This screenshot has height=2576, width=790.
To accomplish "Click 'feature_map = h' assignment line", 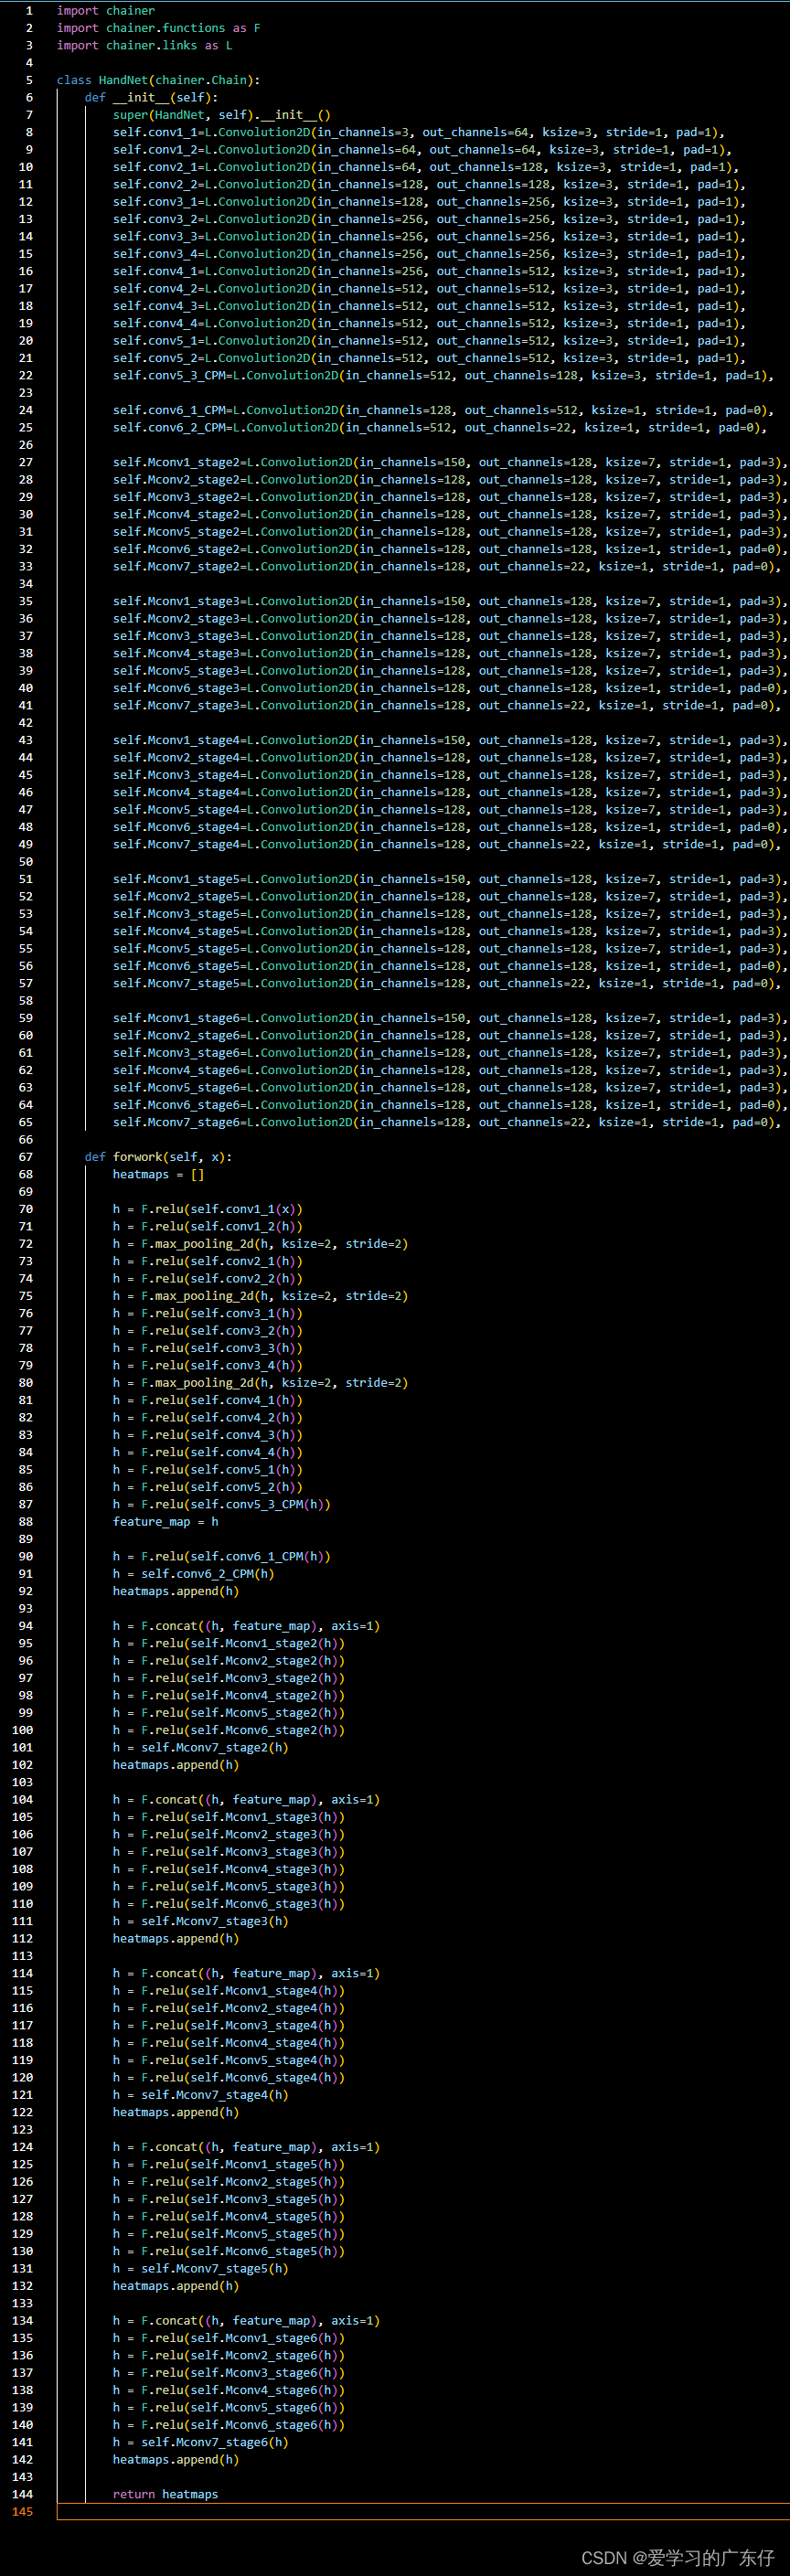I will 165,1522.
